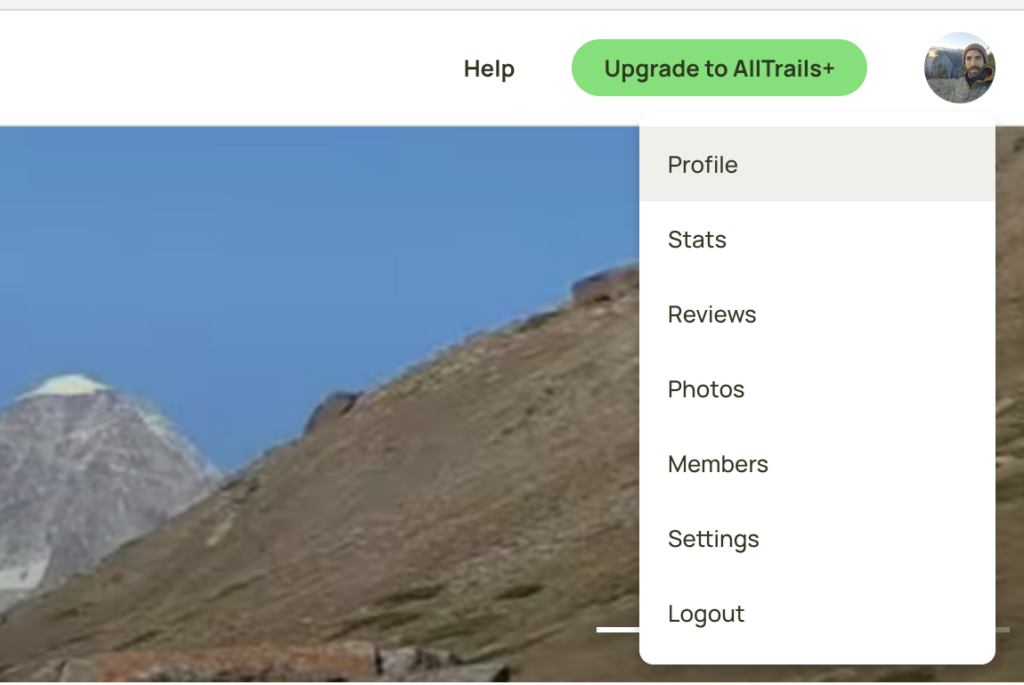Open Stats from the dropdown menu
Screen dimensions: 1024x685
click(x=697, y=240)
